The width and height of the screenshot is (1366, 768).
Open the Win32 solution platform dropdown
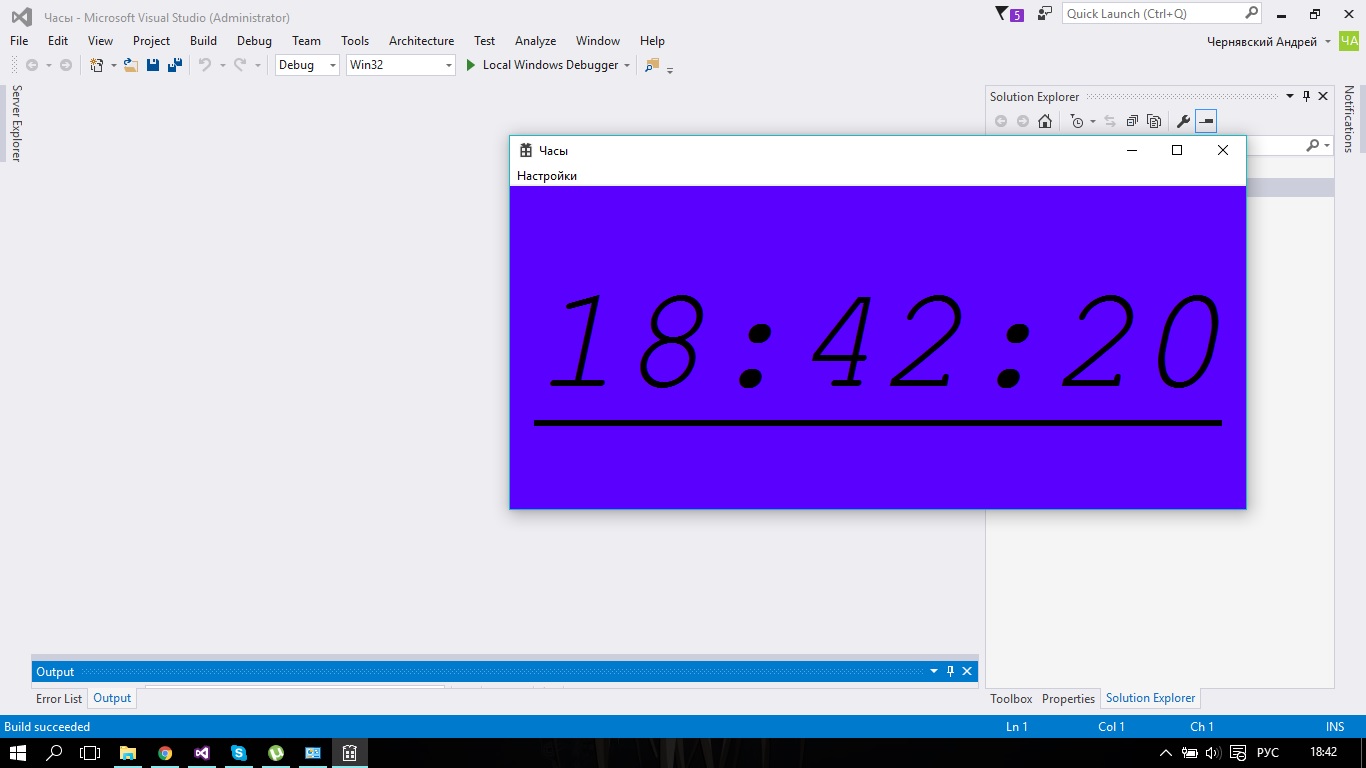tap(401, 65)
